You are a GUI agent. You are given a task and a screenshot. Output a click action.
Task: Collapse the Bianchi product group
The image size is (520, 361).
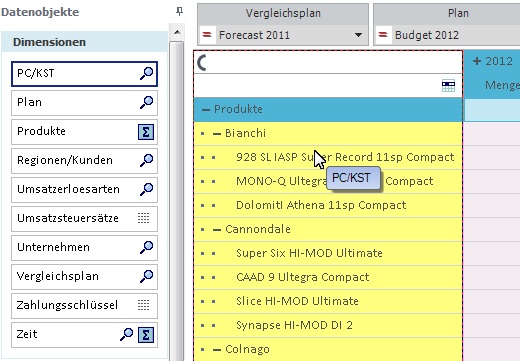217,134
